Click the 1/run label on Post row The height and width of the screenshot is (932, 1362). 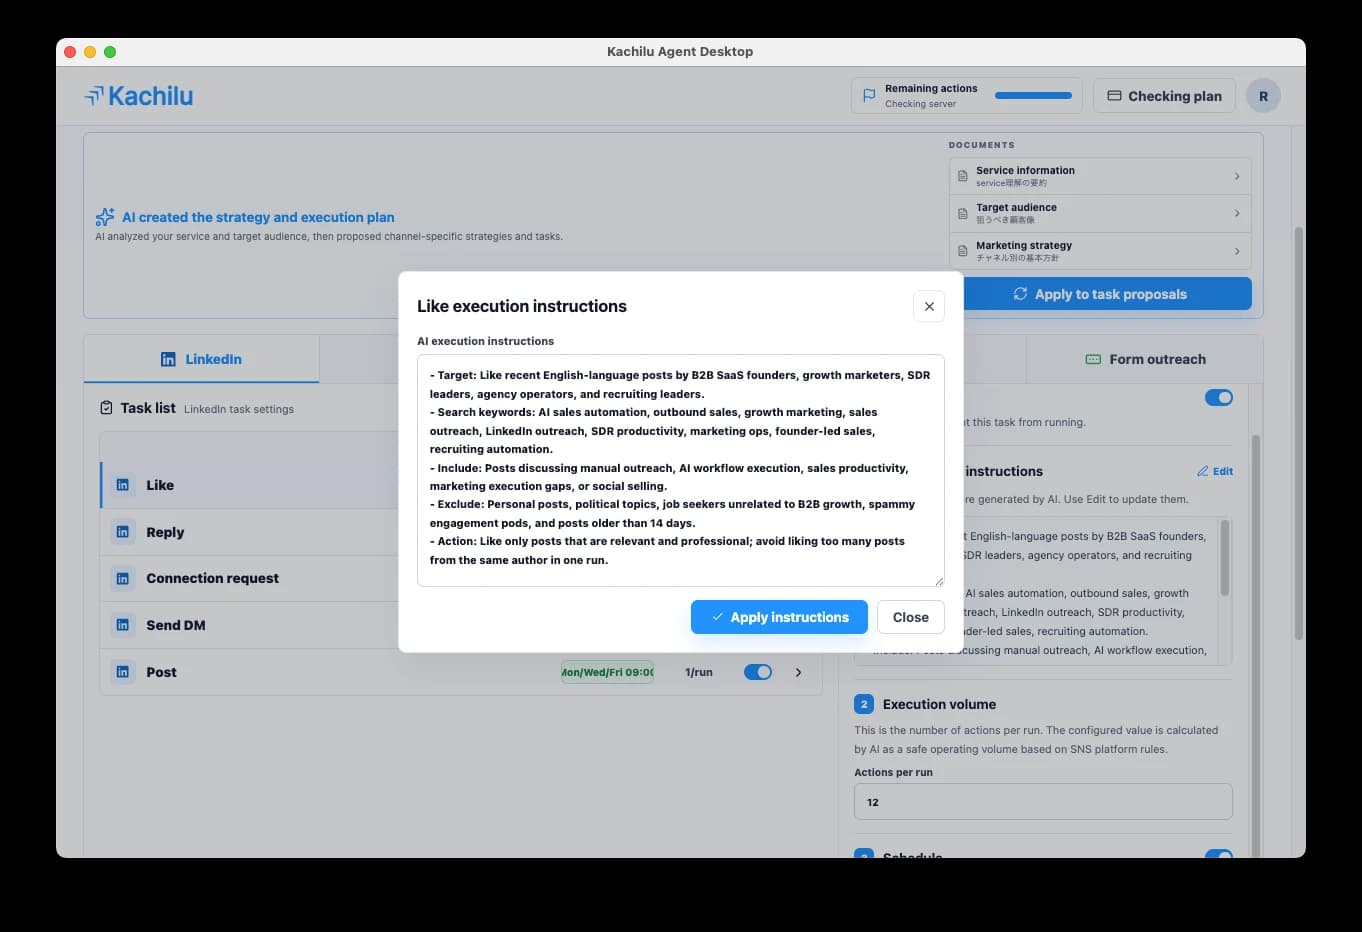[699, 672]
